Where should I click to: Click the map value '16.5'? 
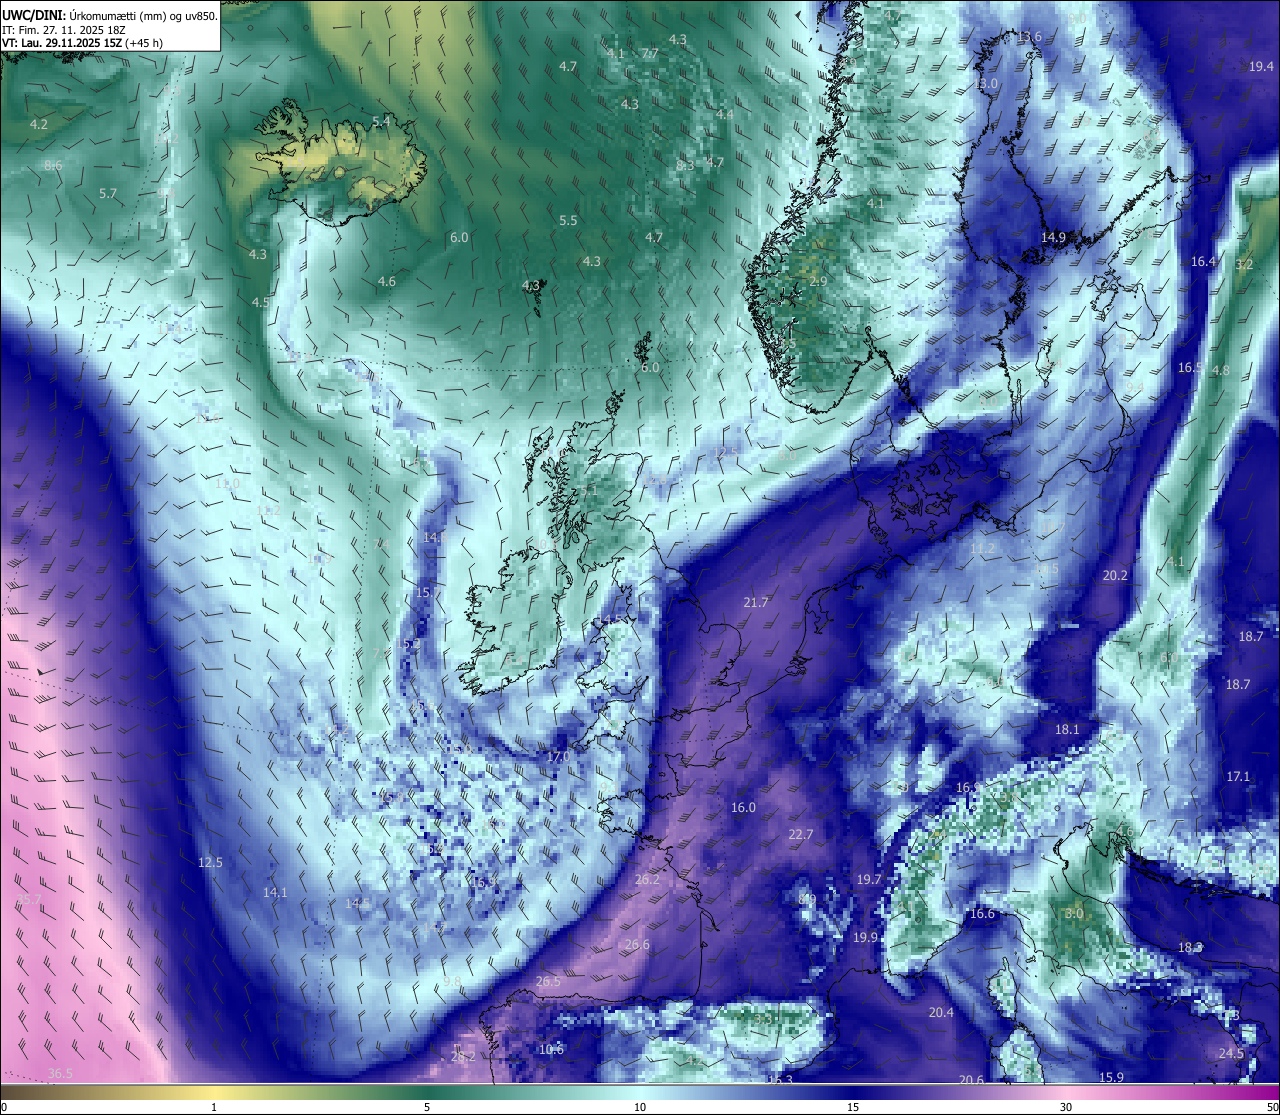pos(1189,367)
